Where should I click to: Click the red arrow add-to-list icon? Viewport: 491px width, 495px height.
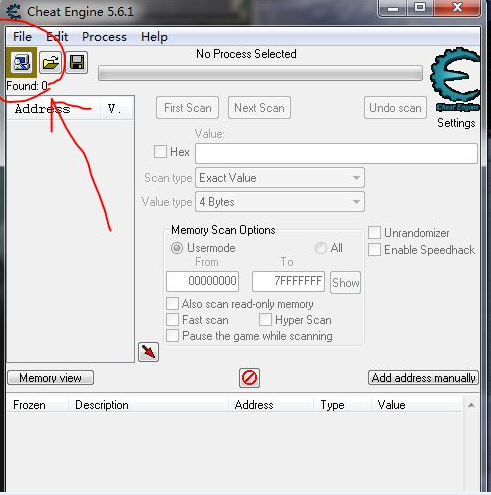point(148,352)
